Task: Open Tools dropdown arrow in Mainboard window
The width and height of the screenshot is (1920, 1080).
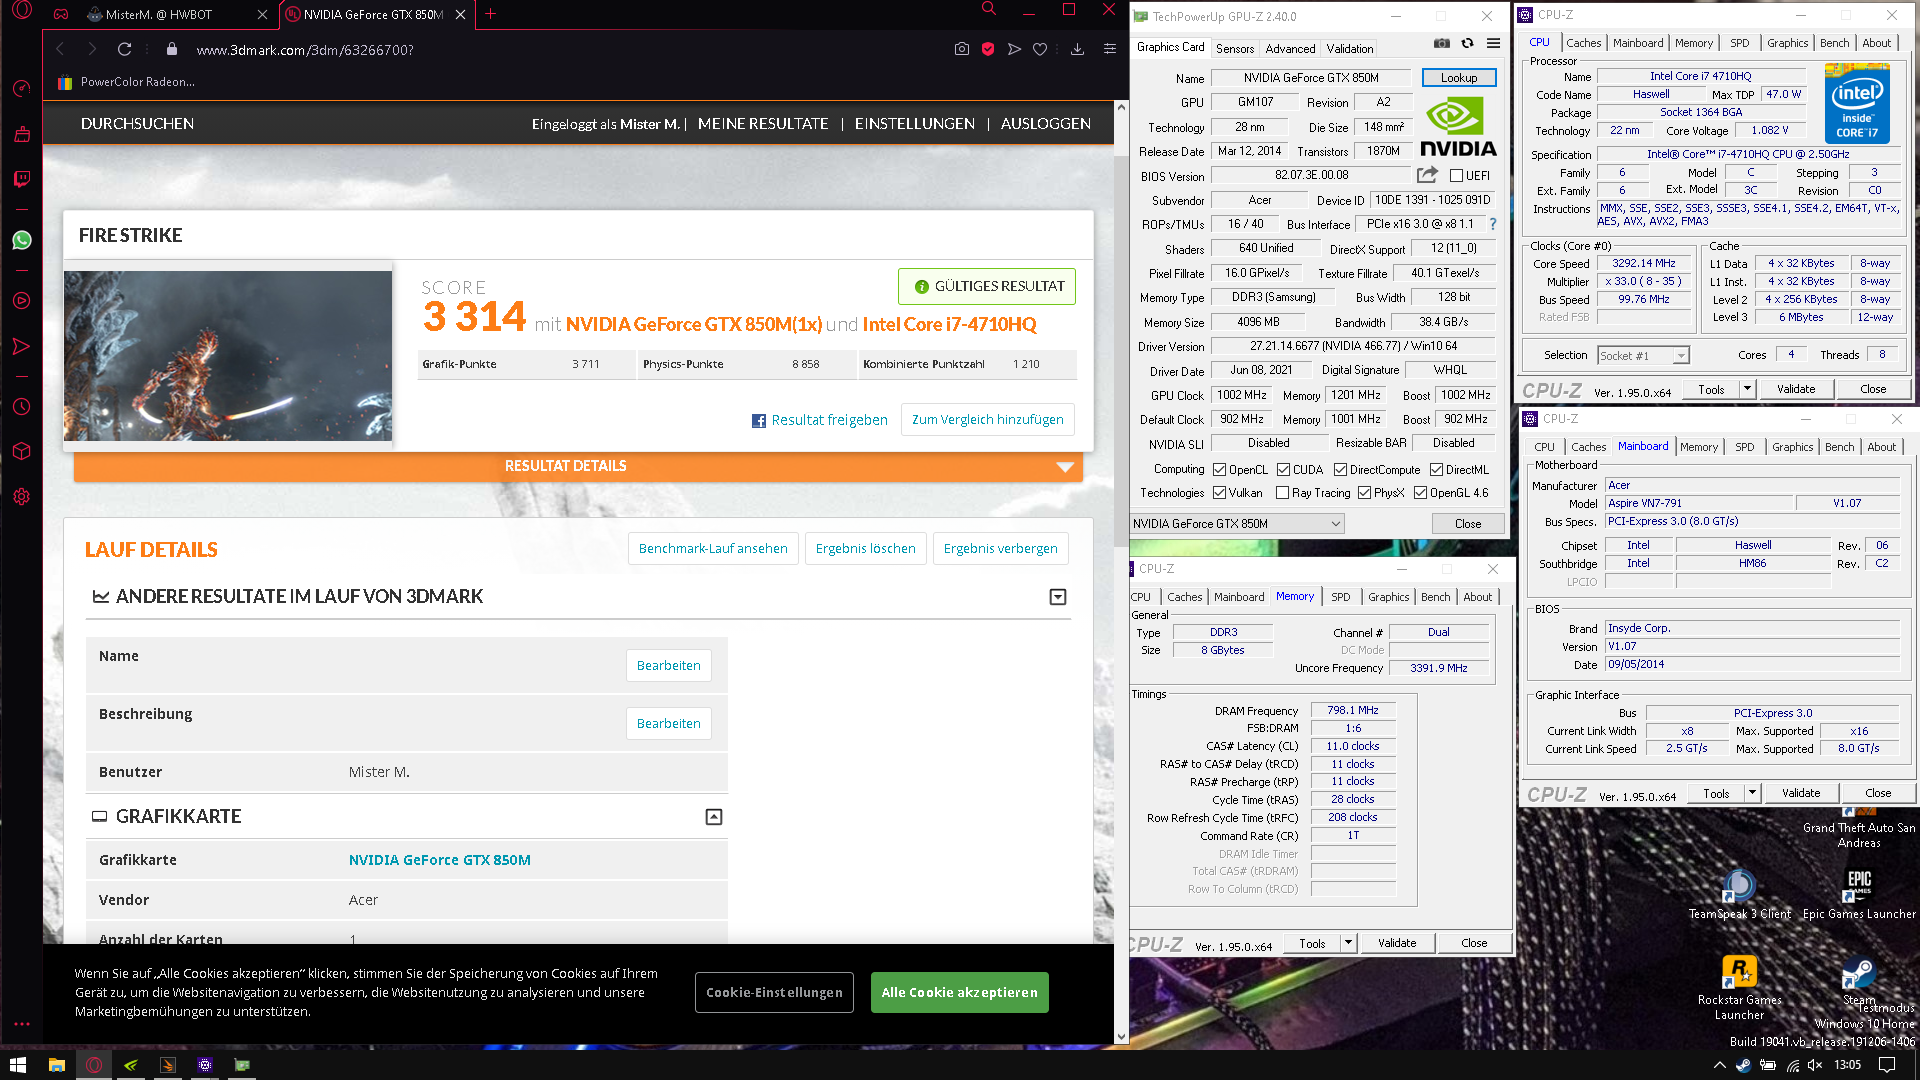Action: click(1752, 793)
